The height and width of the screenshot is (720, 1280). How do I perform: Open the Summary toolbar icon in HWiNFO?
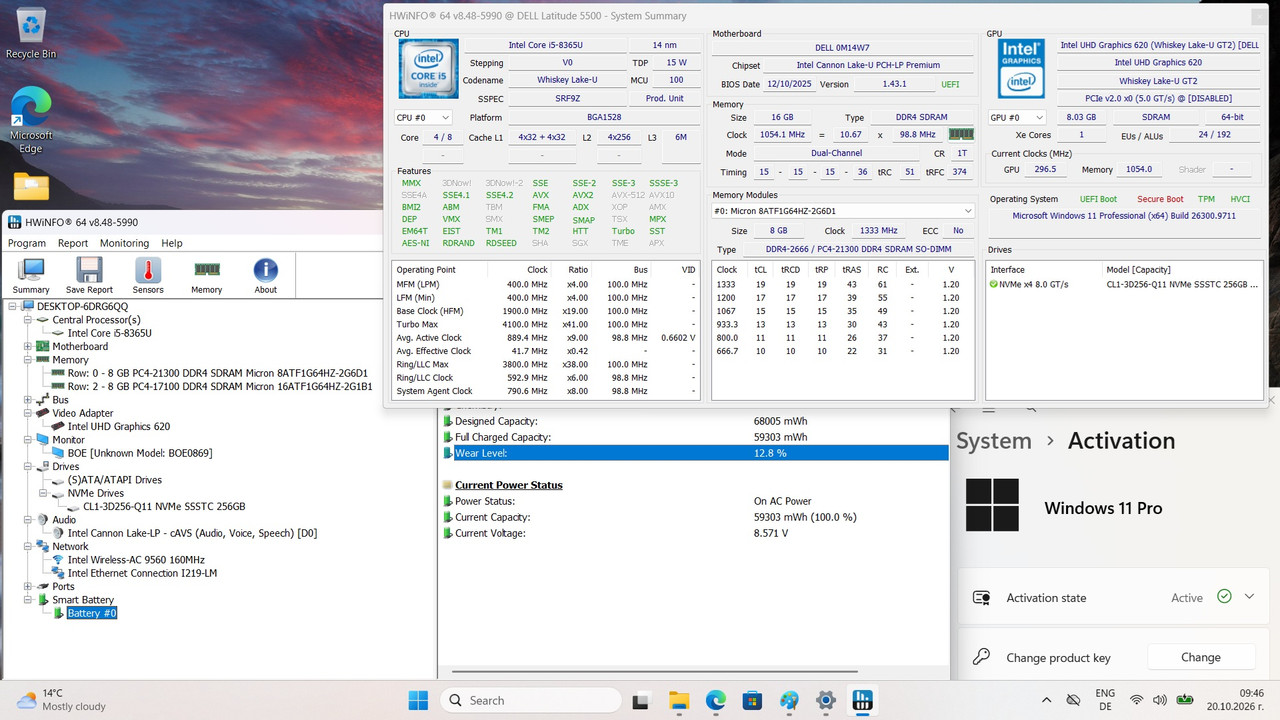[31, 276]
